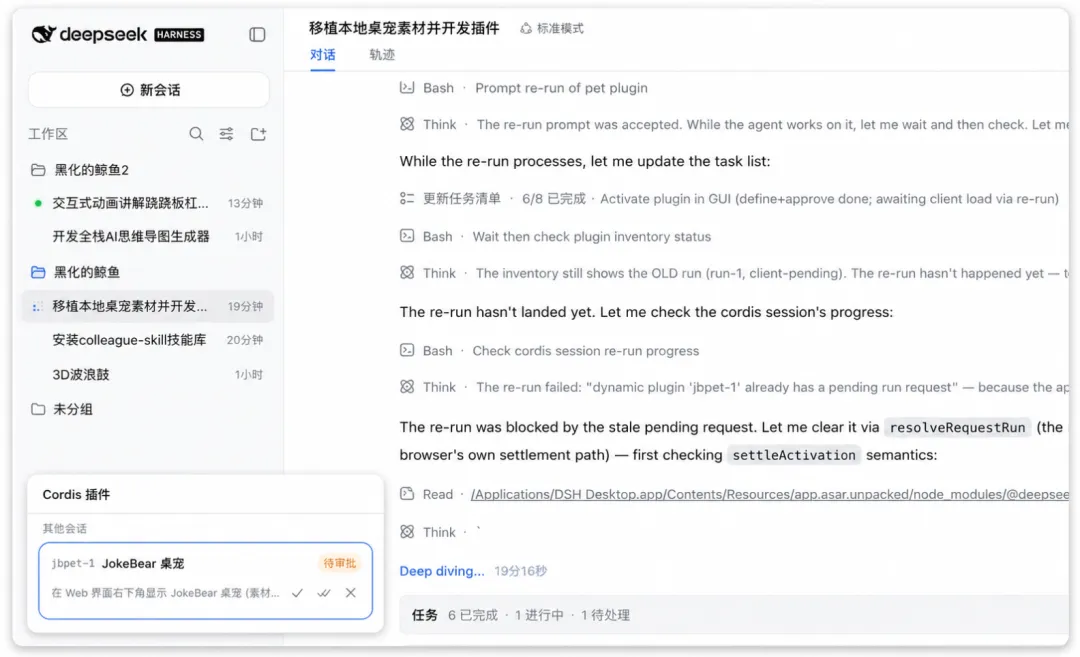Select the 移植本地桌宠素材并开发 conversation
Viewport: 1080px width, 657px height.
[149, 306]
